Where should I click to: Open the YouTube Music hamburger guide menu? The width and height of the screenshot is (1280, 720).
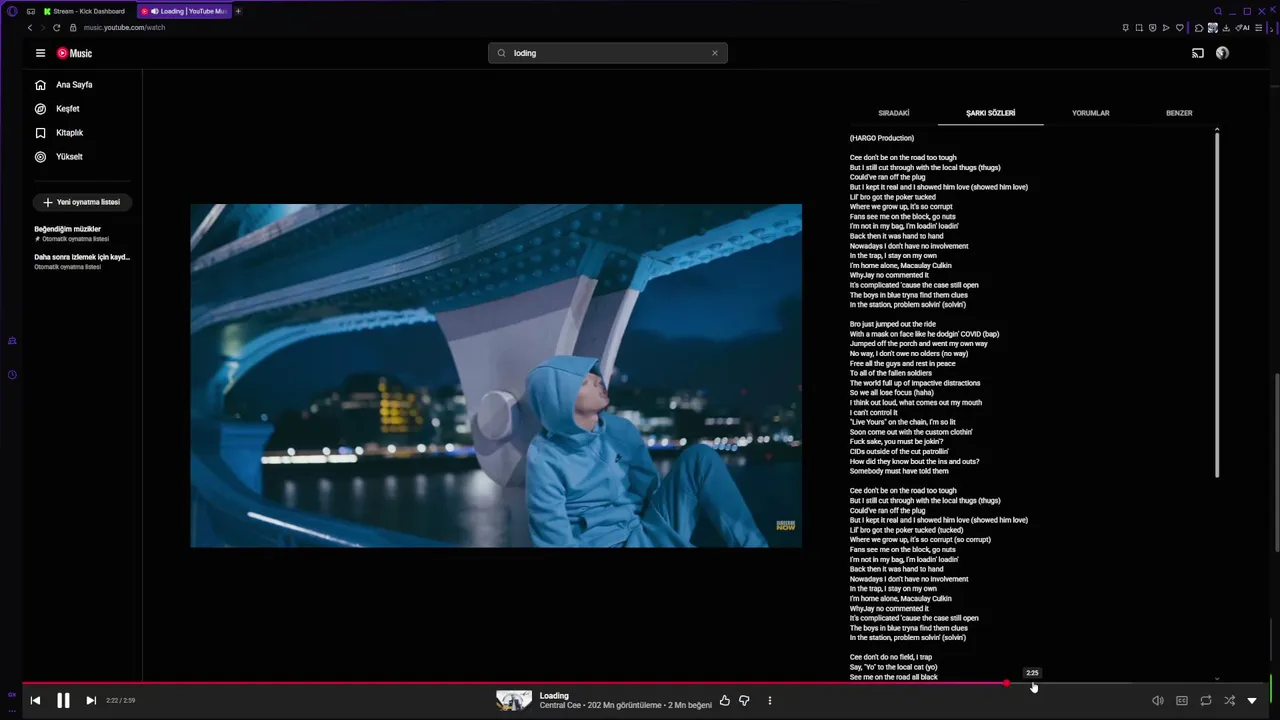click(40, 53)
